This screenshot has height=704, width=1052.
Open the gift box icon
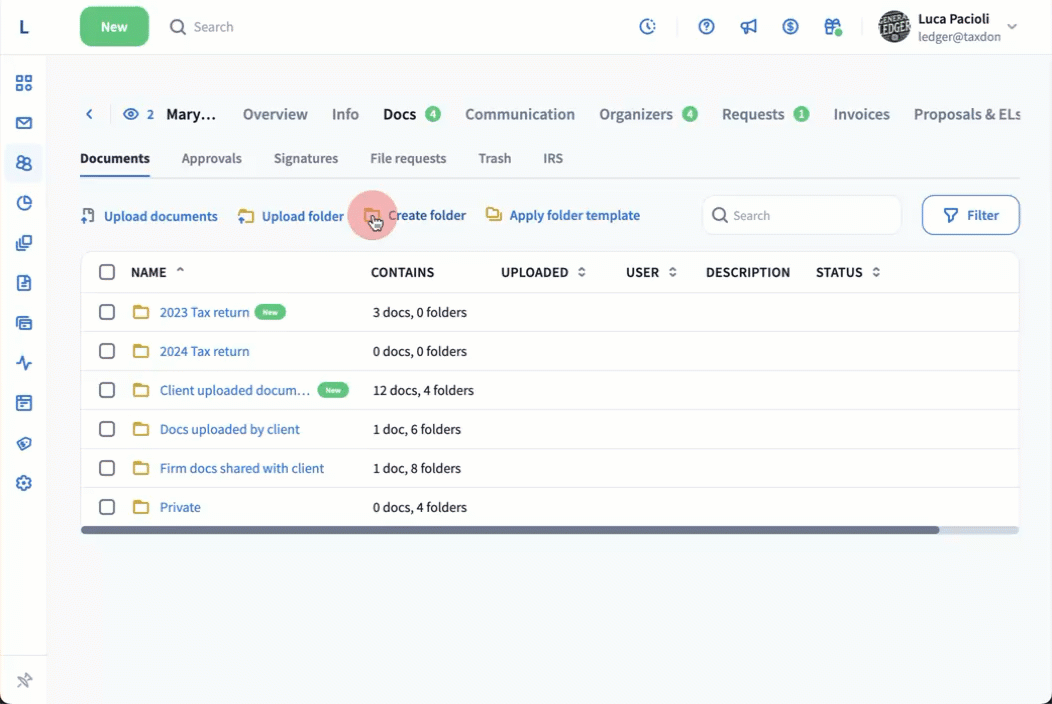pos(832,27)
